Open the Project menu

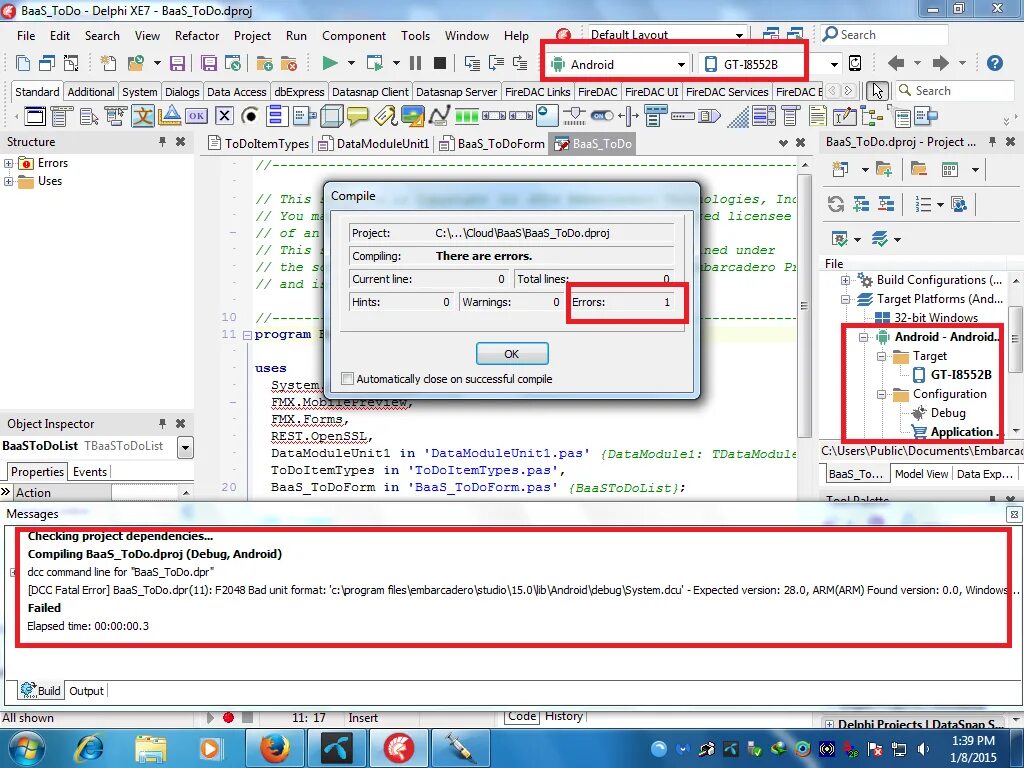252,36
